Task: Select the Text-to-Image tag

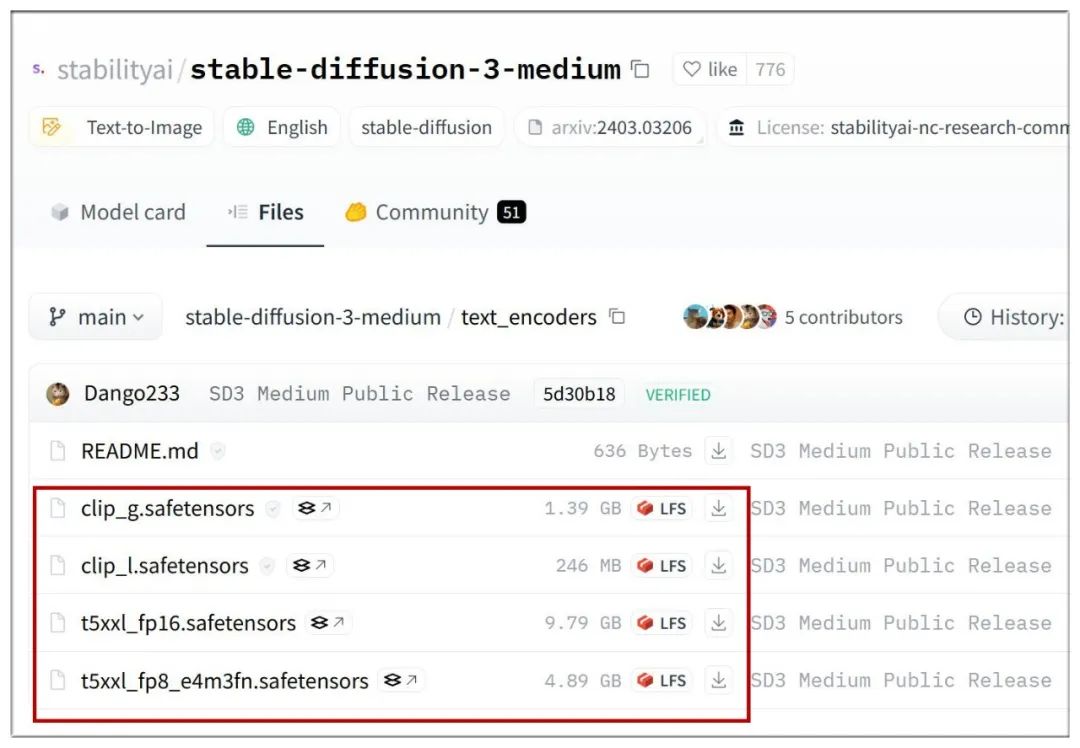Action: (x=122, y=127)
